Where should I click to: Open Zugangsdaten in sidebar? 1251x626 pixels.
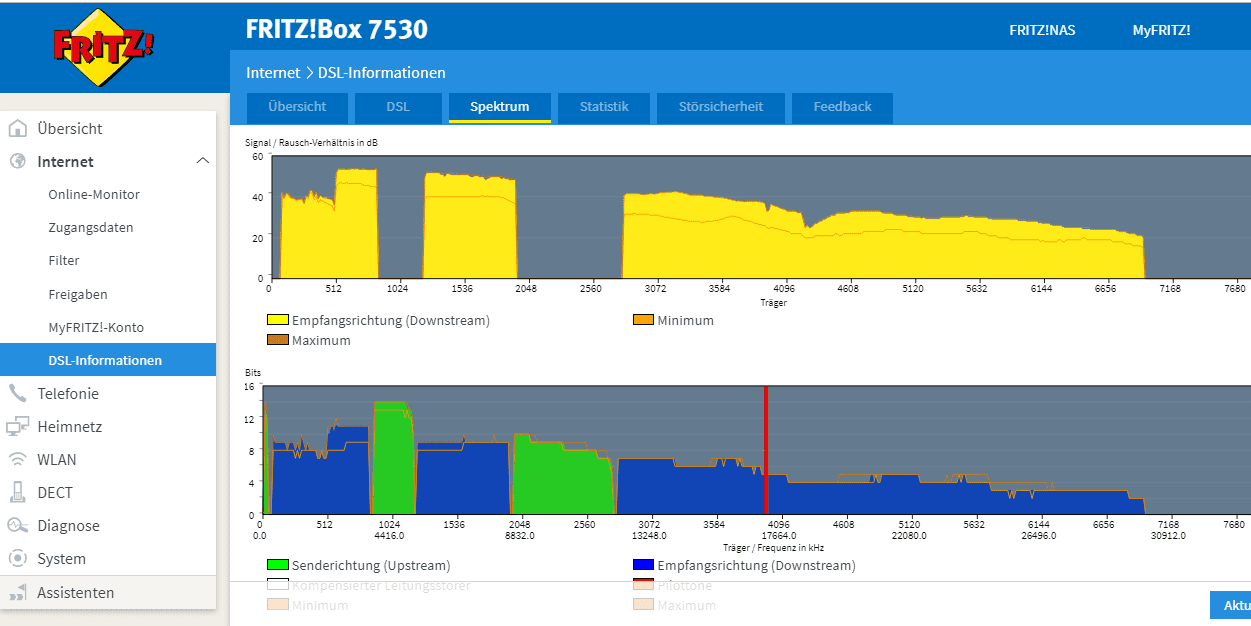click(x=91, y=227)
